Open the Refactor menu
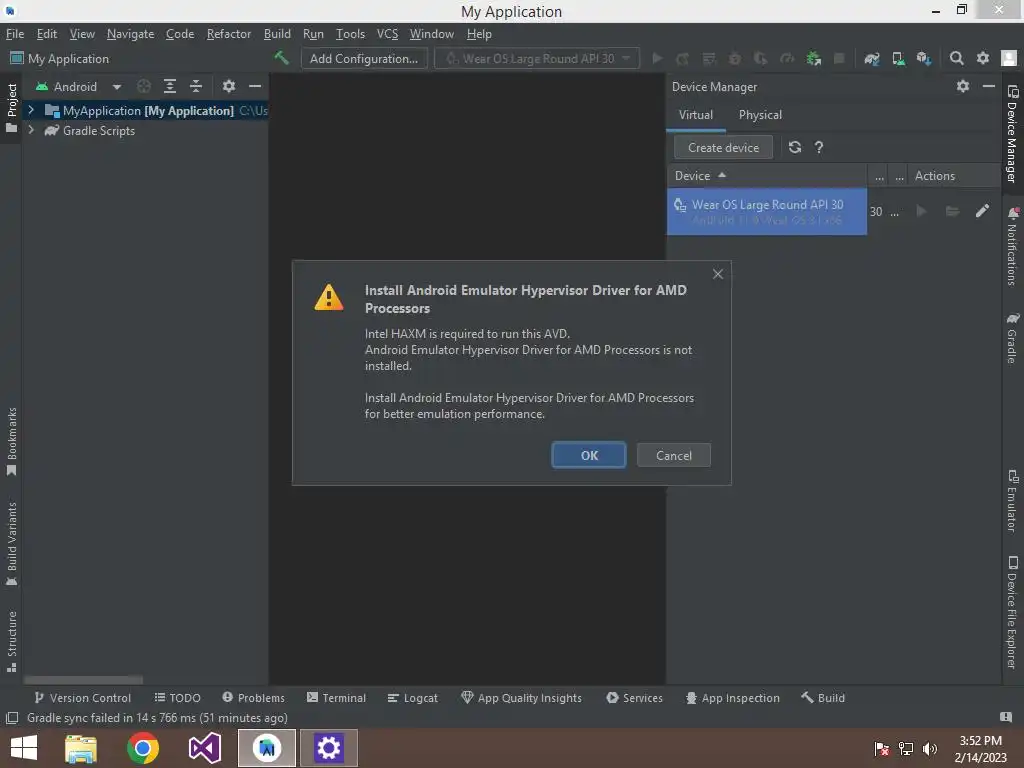1024x768 pixels. pos(229,34)
